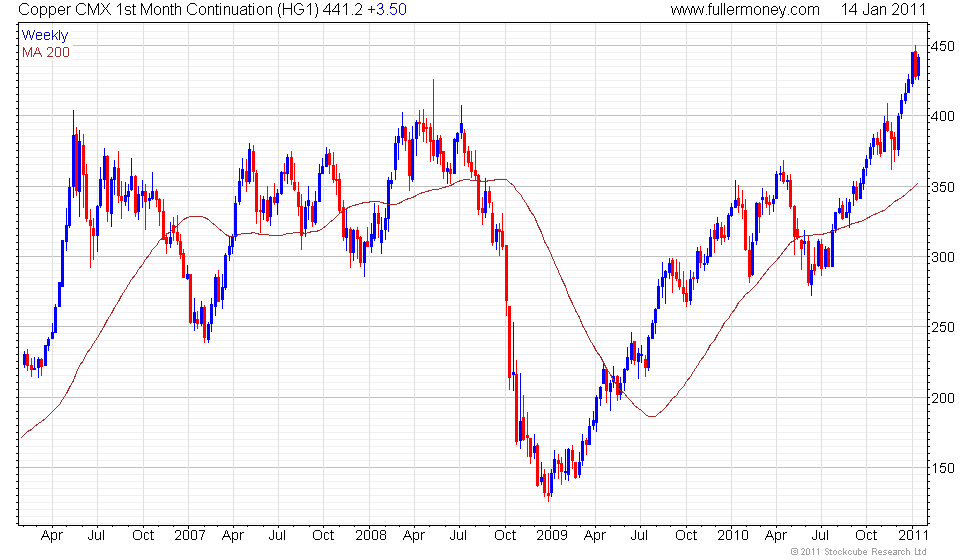Click the 300 price axis label

coord(942,257)
